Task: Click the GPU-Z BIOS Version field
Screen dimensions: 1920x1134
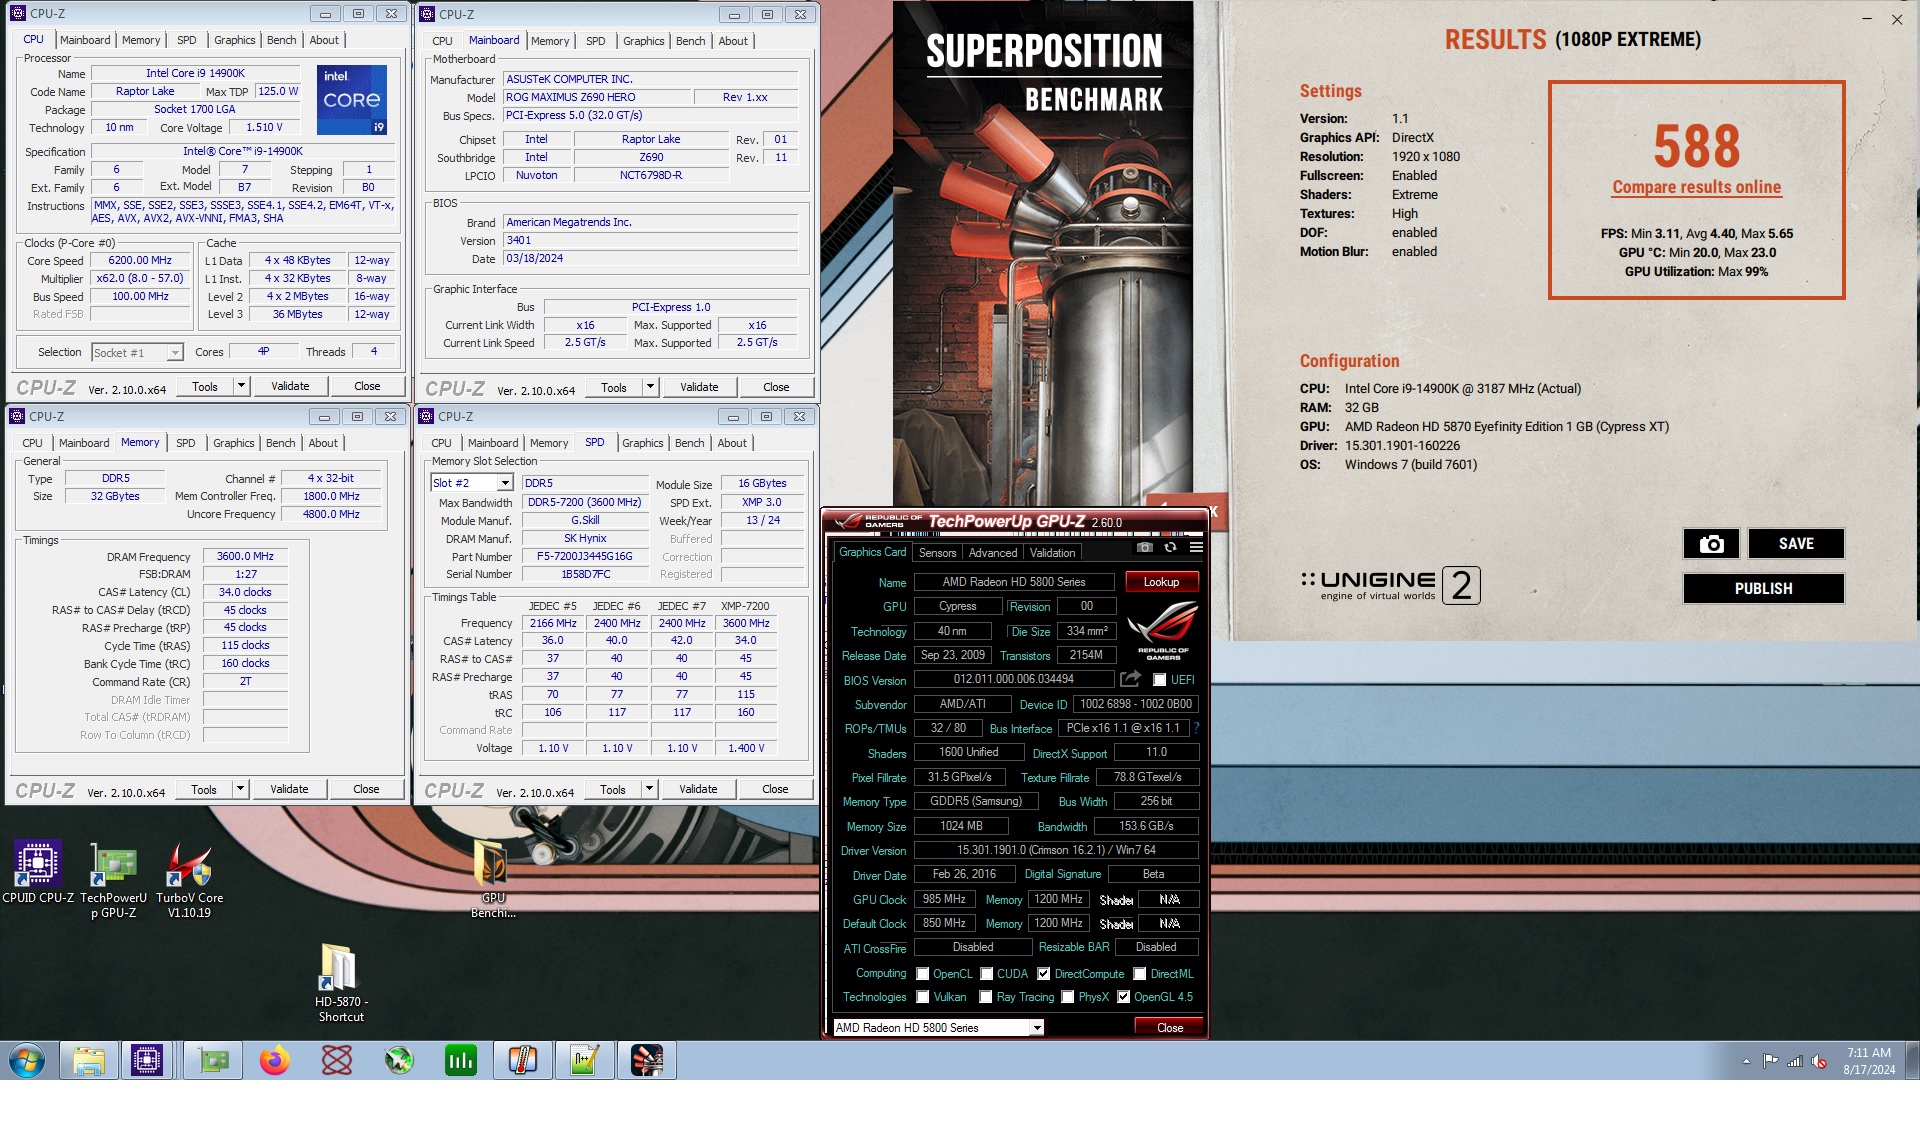Action: (1013, 679)
